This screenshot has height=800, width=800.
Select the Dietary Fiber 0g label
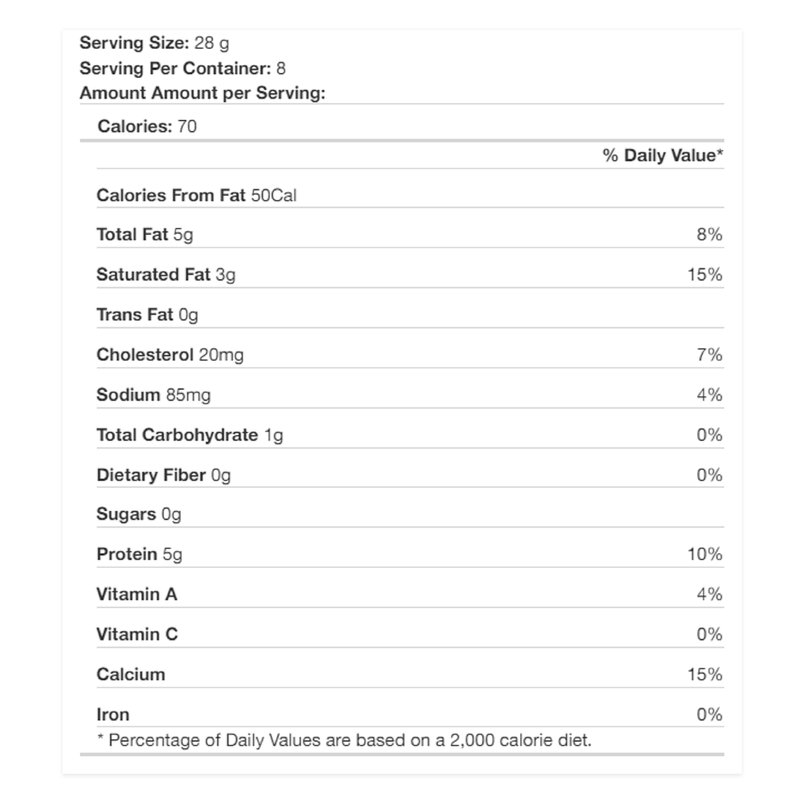click(163, 475)
